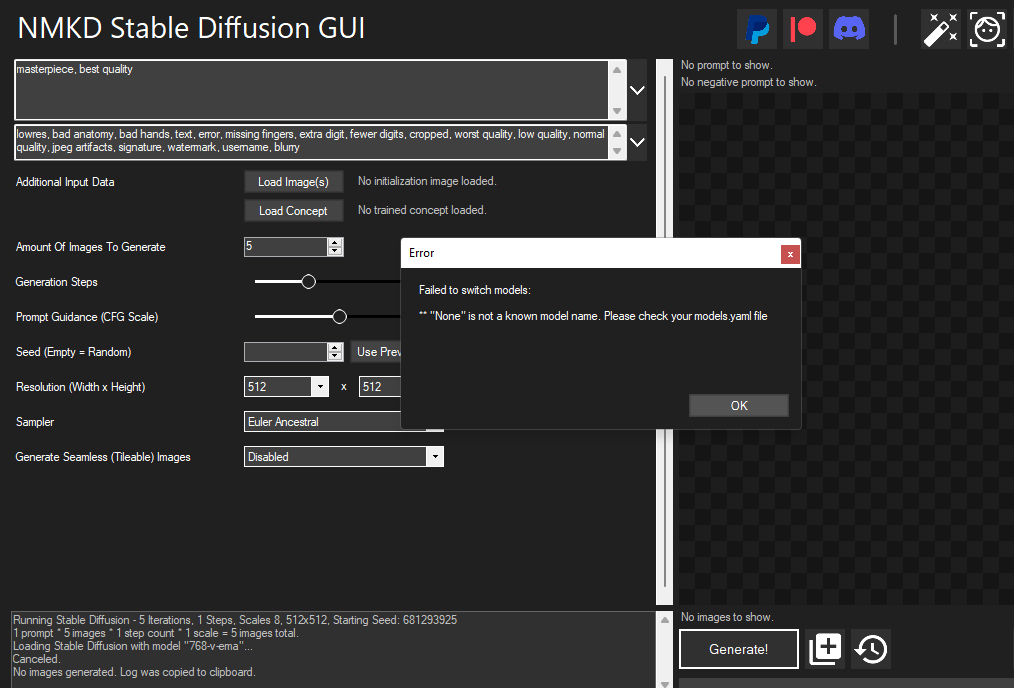Click the Load Image(s) button

293,182
